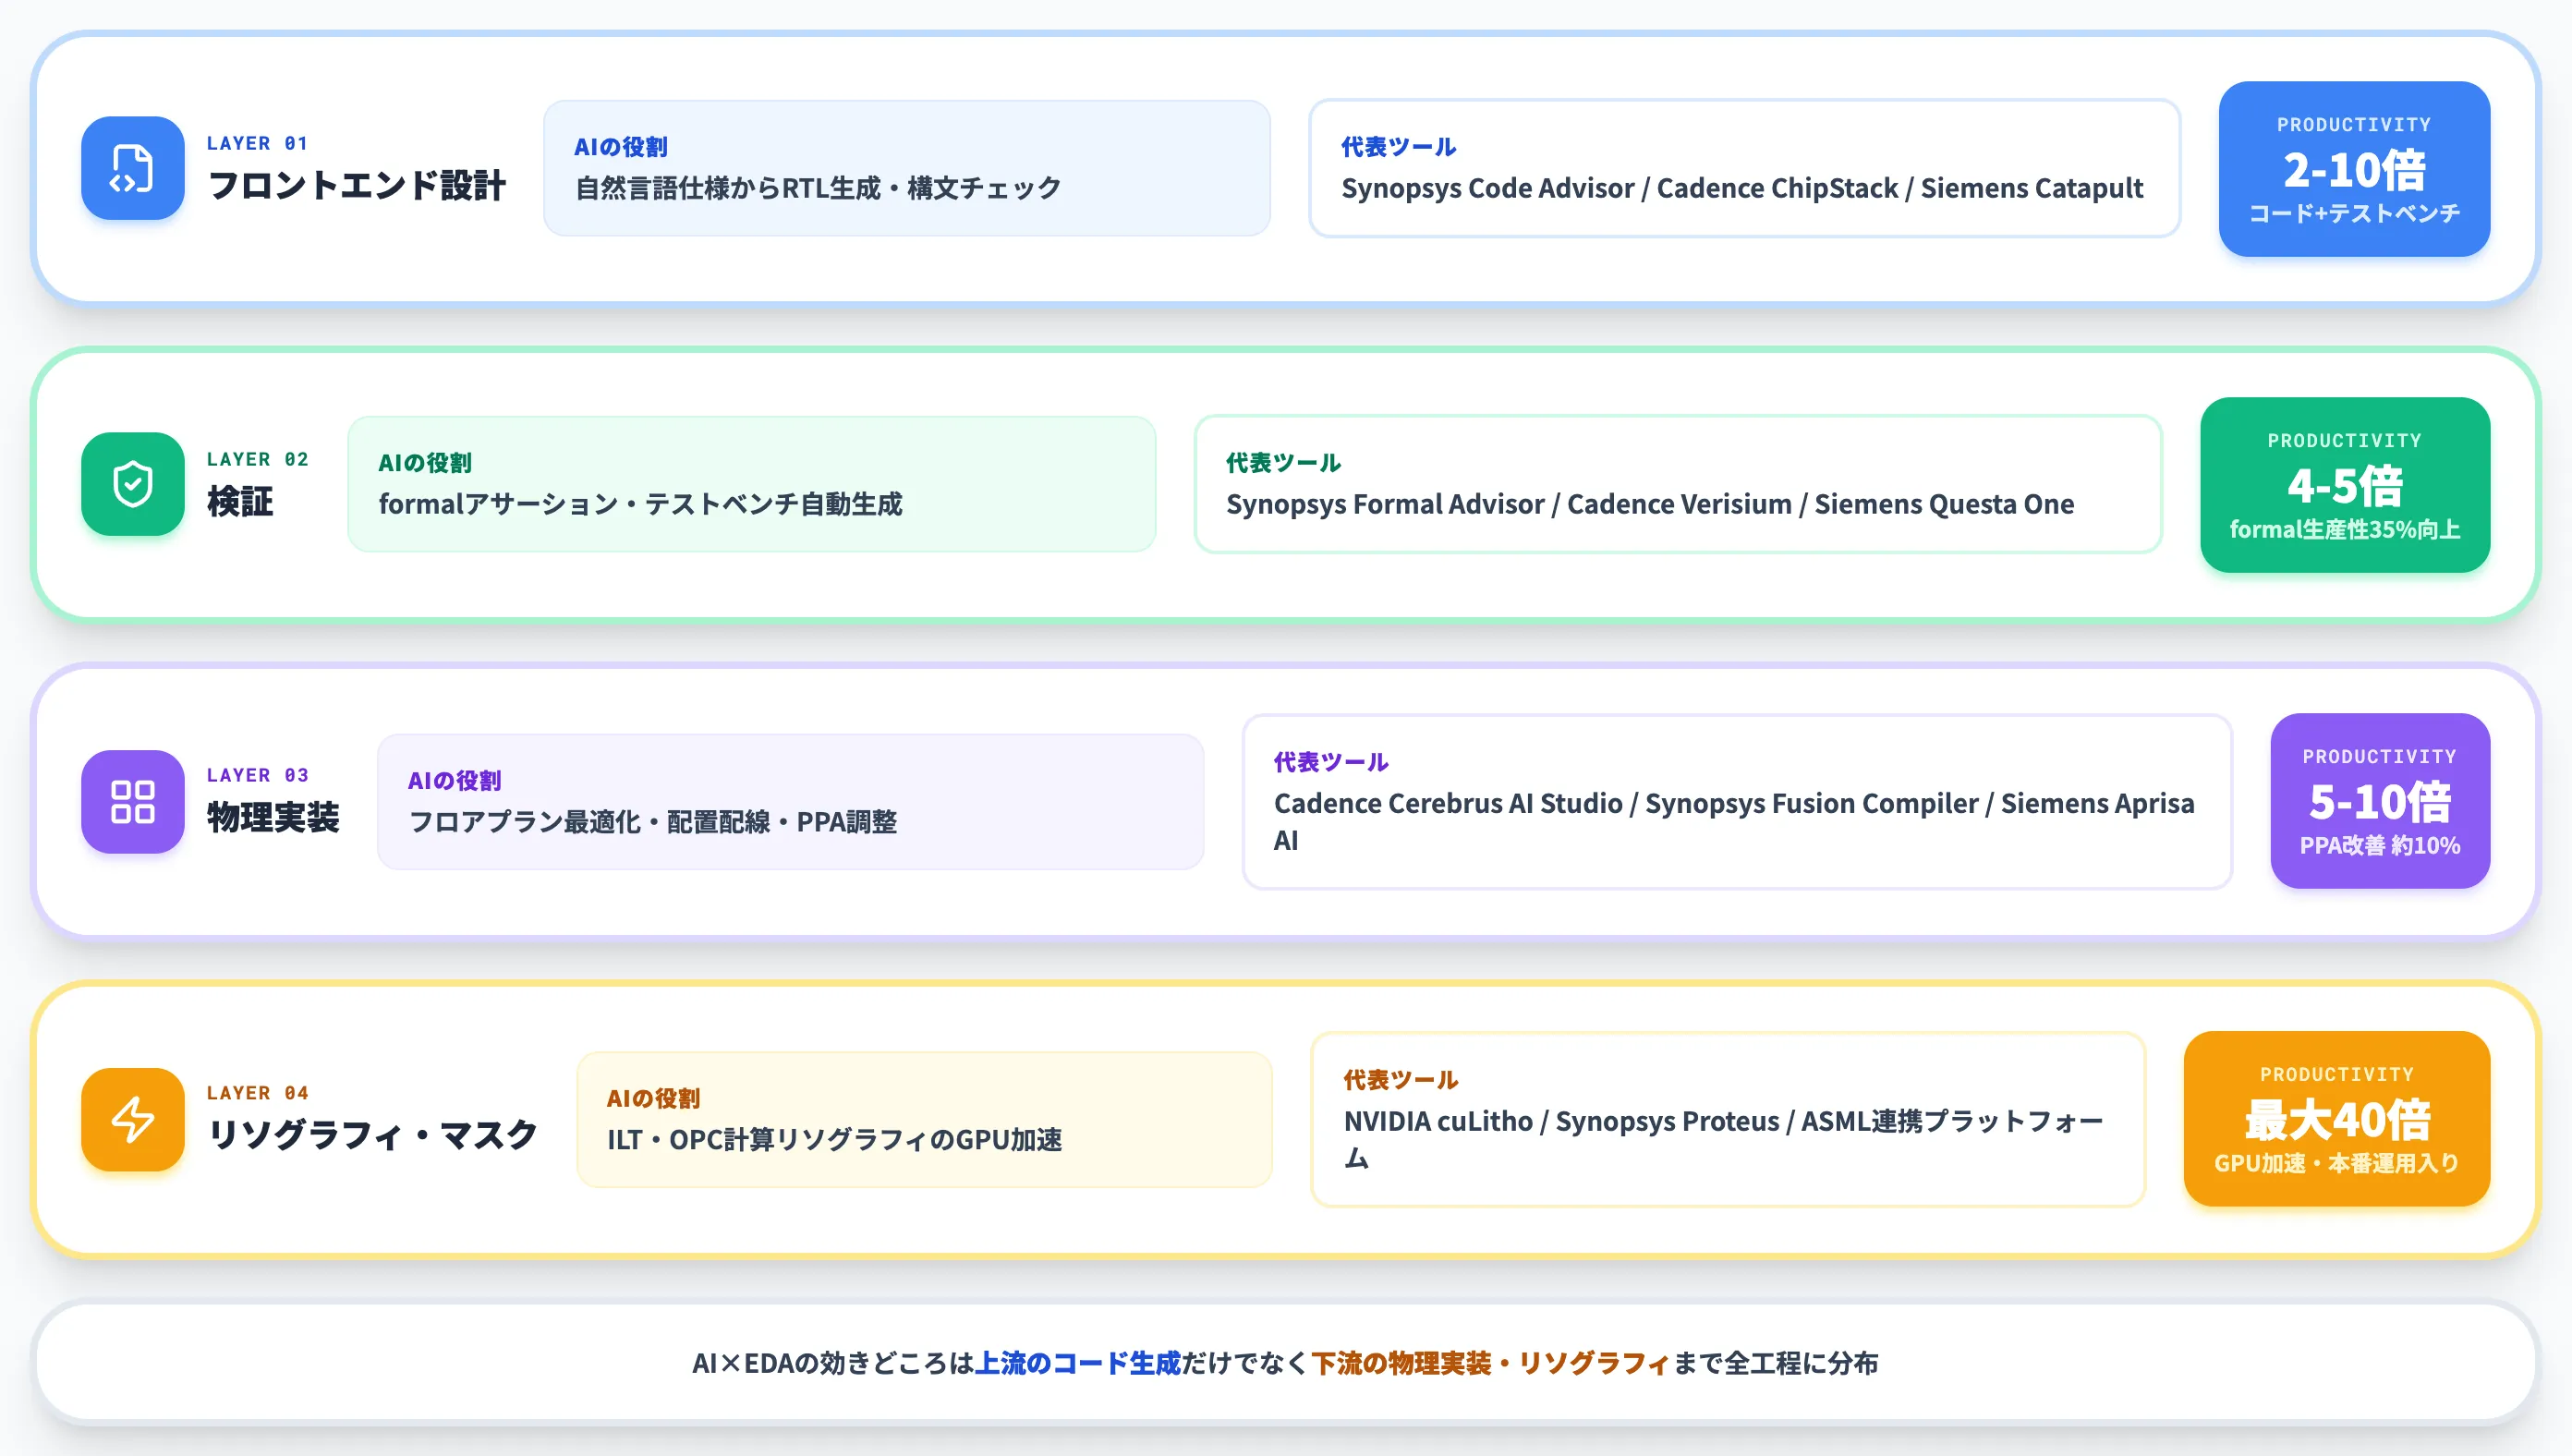Click the orange 'AIの役割' label in Layer 04
This screenshot has height=1456, width=2572.
653,1099
